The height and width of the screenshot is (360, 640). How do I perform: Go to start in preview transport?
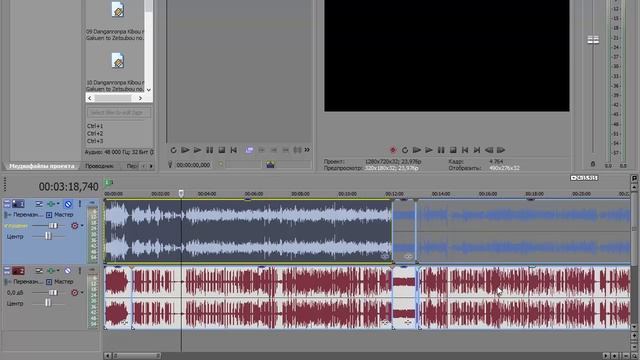464,150
